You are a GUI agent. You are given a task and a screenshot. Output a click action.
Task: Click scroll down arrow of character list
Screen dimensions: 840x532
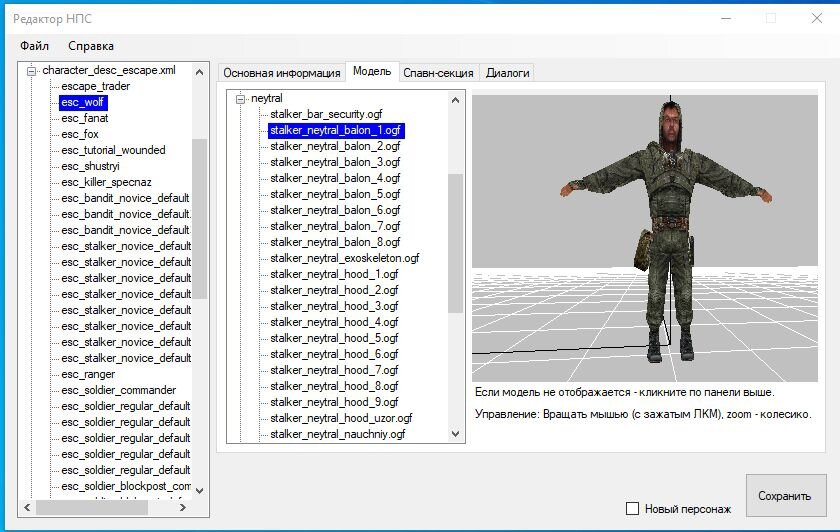199,489
